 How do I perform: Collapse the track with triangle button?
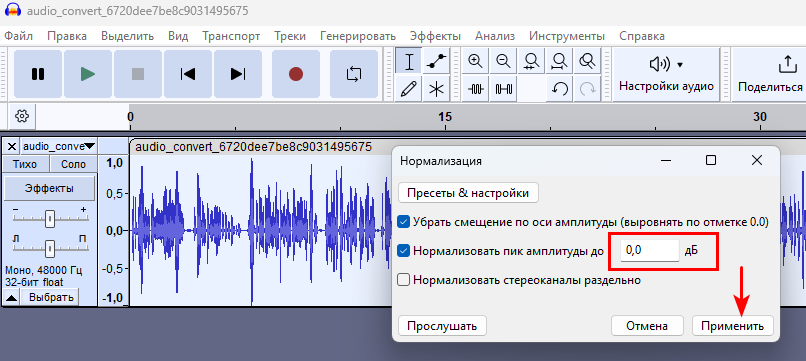coord(12,298)
